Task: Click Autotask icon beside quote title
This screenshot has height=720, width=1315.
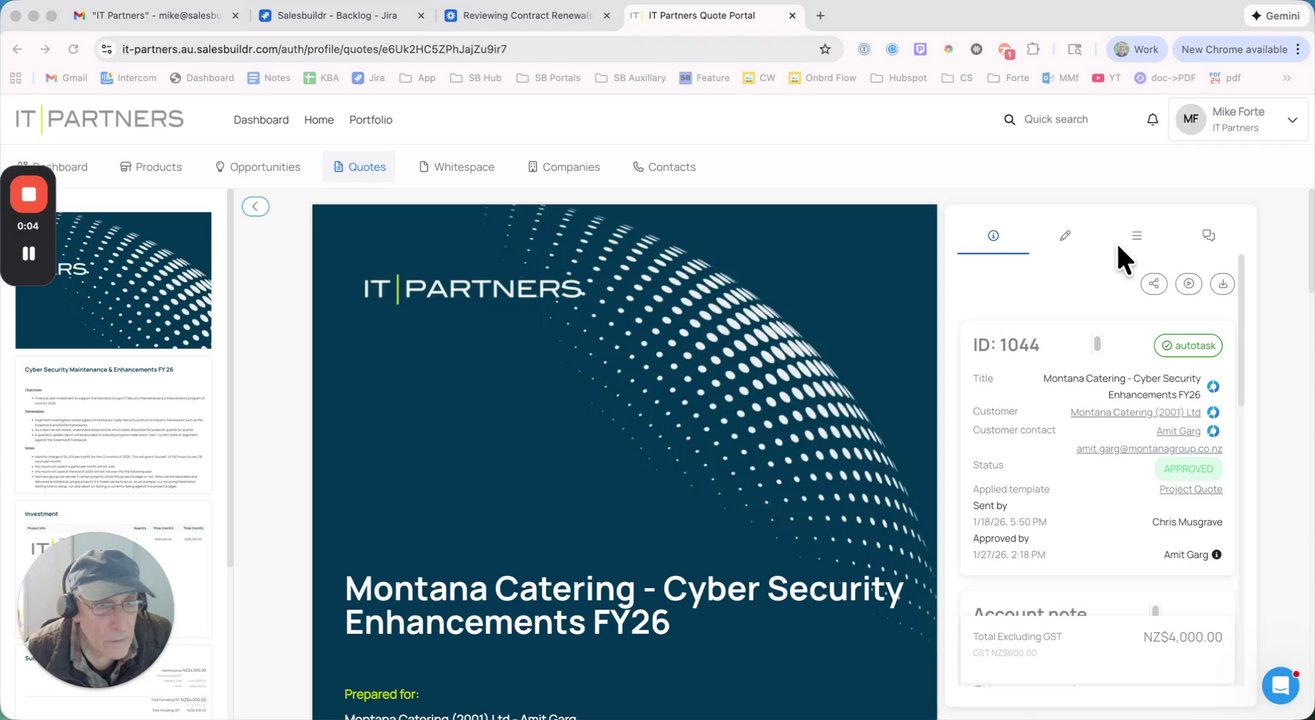Action: click(x=1213, y=386)
